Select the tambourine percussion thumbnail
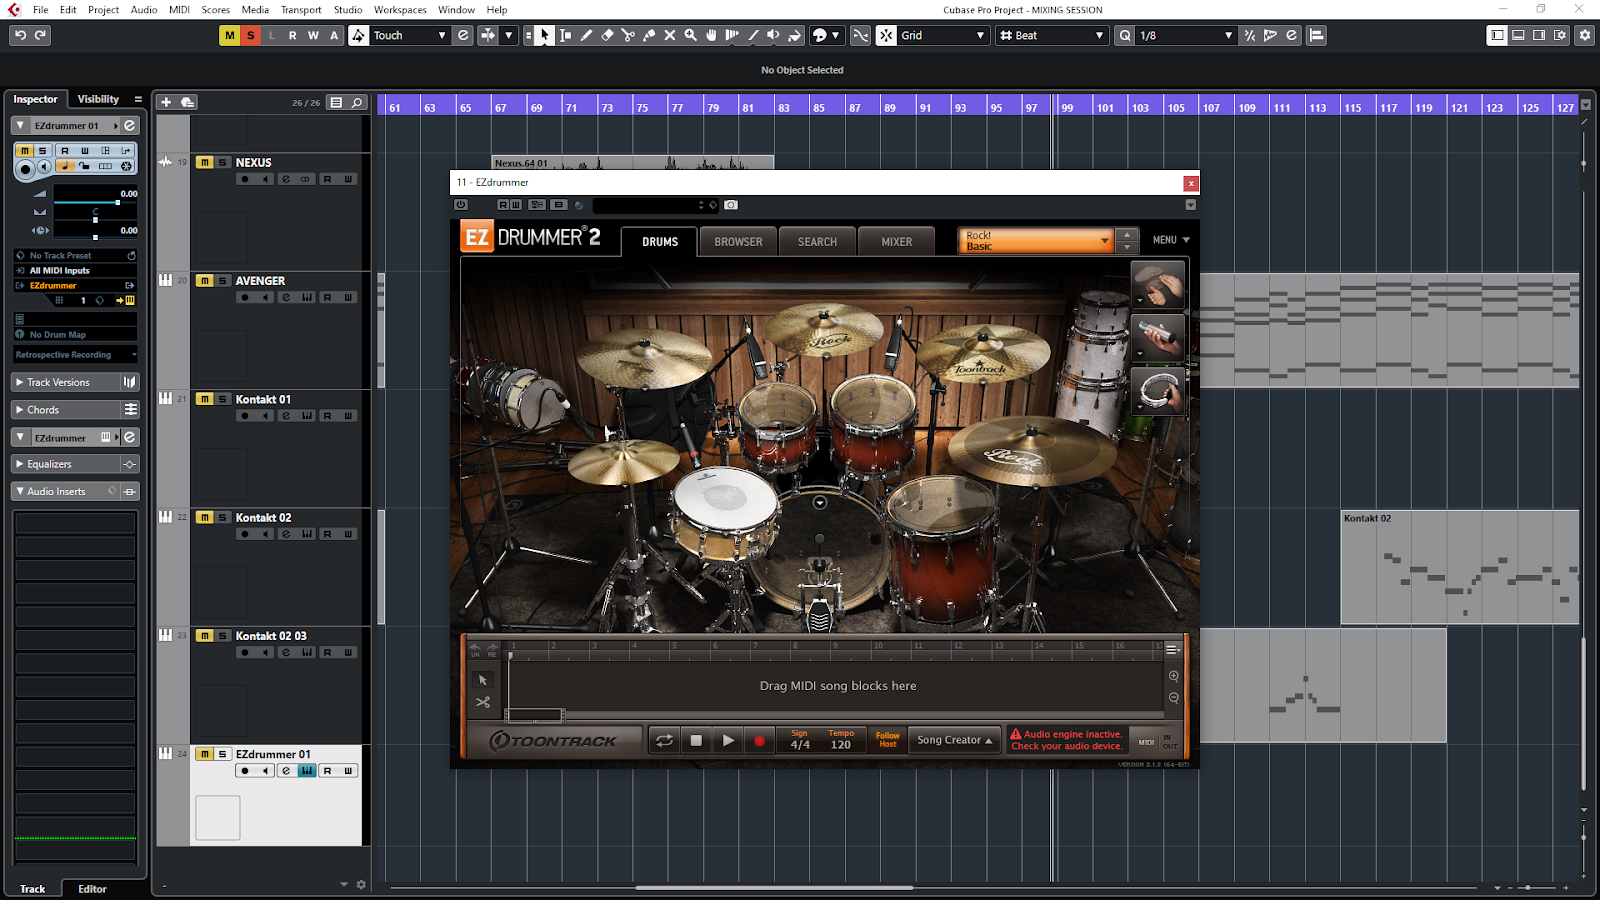 tap(1158, 390)
